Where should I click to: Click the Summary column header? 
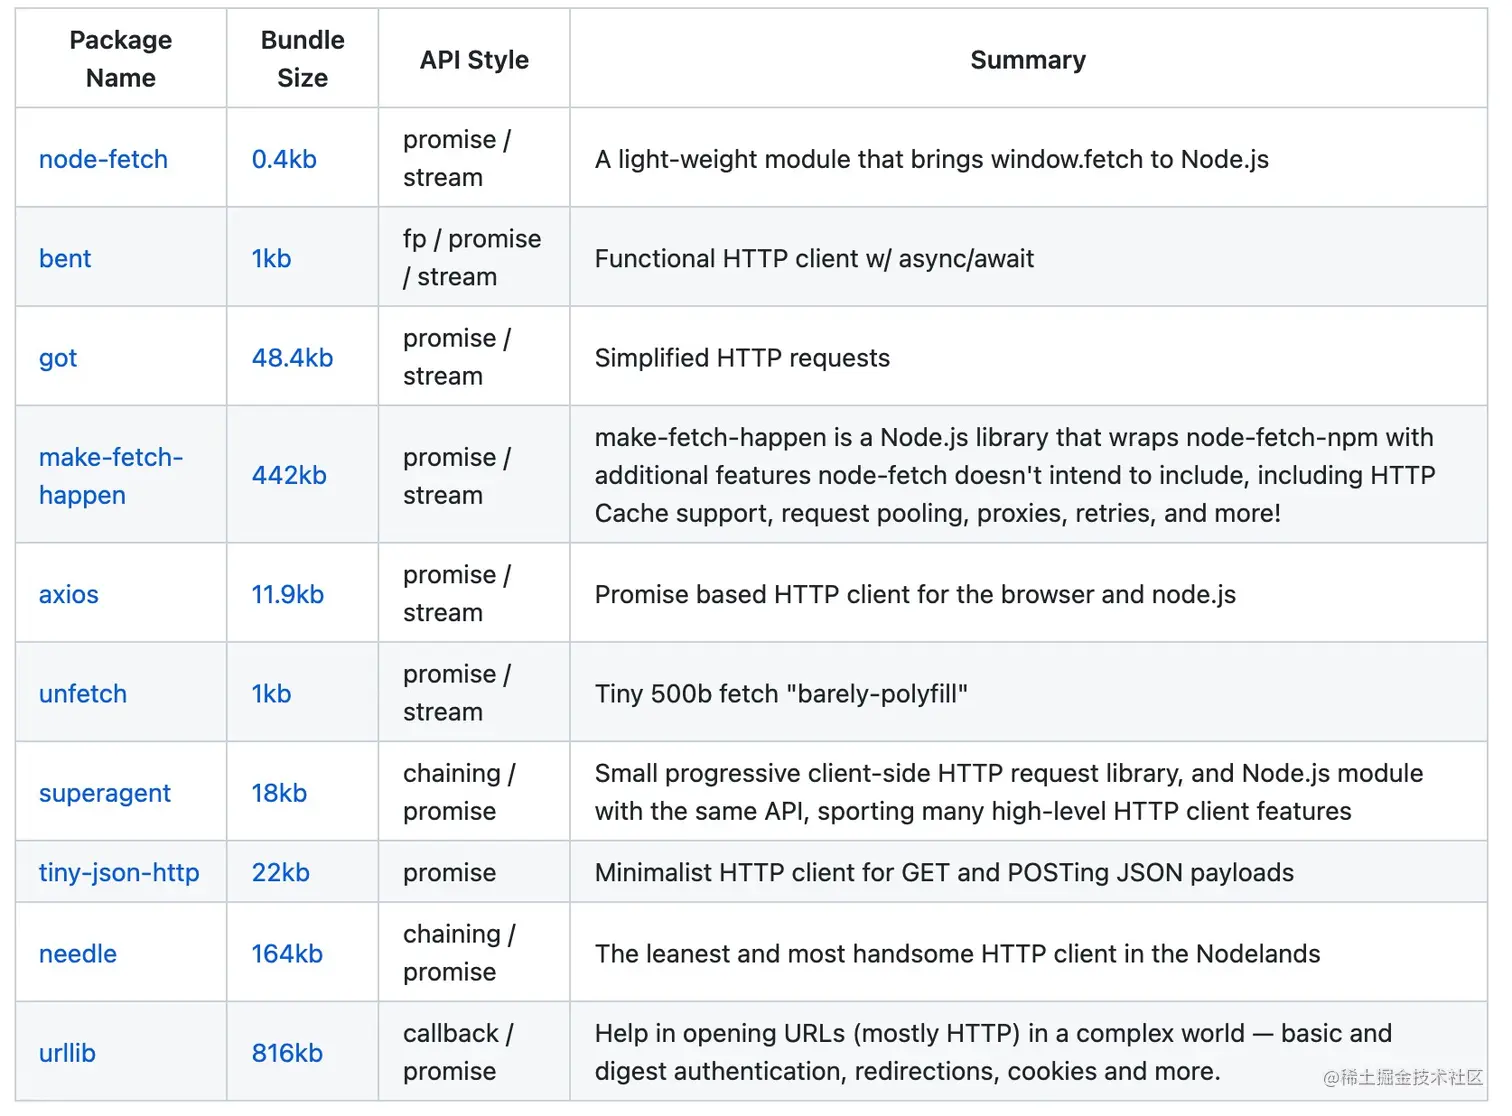pyautogui.click(x=1028, y=60)
